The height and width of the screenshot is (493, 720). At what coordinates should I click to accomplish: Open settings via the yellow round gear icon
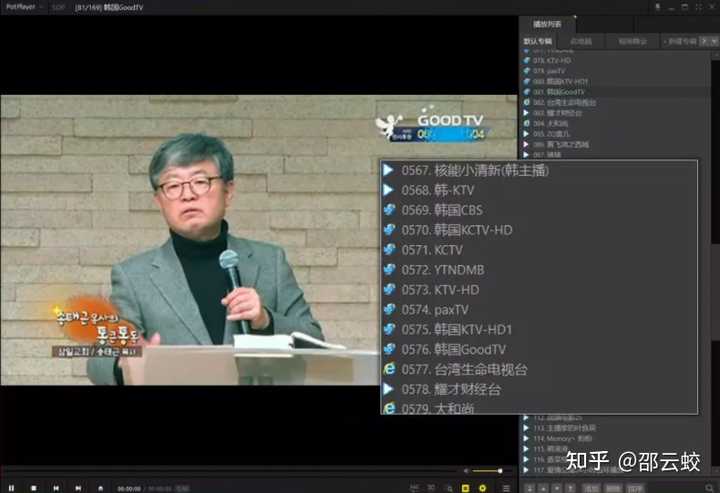(483, 488)
